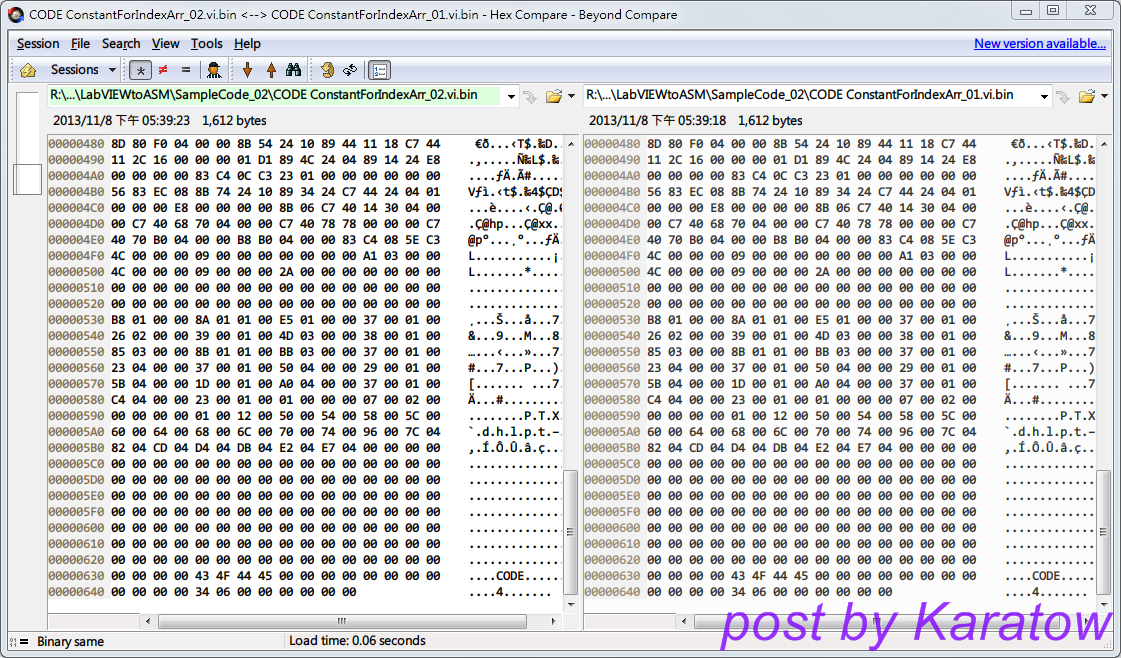Swap sides using the yellow swap icon
The height and width of the screenshot is (658, 1121).
click(326, 70)
